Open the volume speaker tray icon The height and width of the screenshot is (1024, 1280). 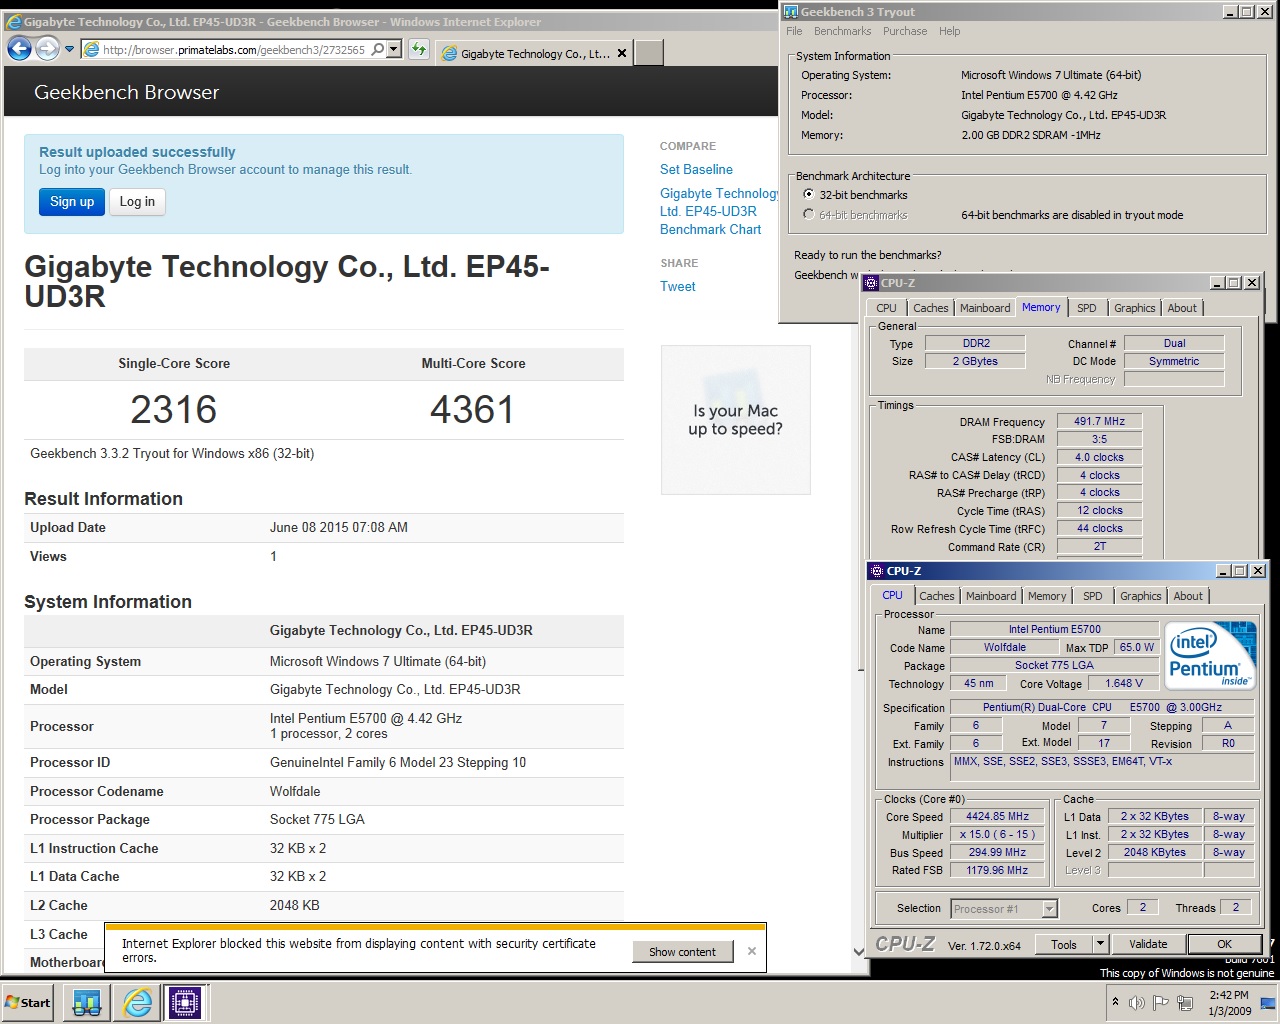click(x=1137, y=1002)
